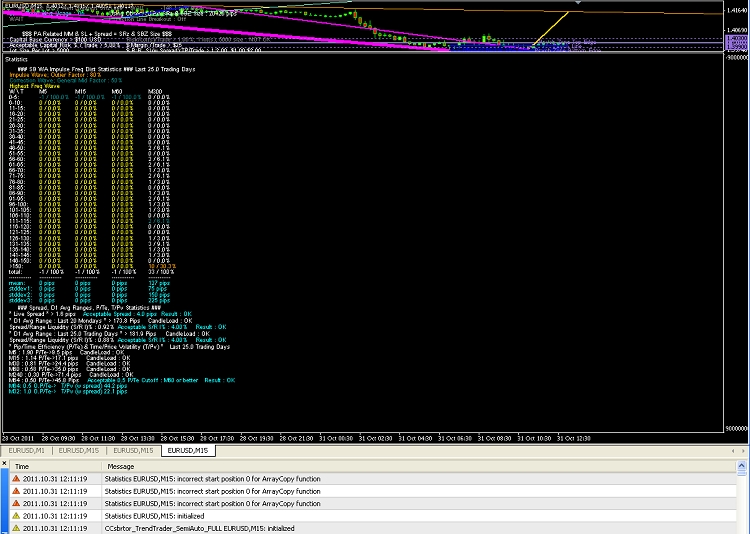
Task: Click 'Impulse Wave: Outer Factor : 80 %' text
Action: pos(55,75)
